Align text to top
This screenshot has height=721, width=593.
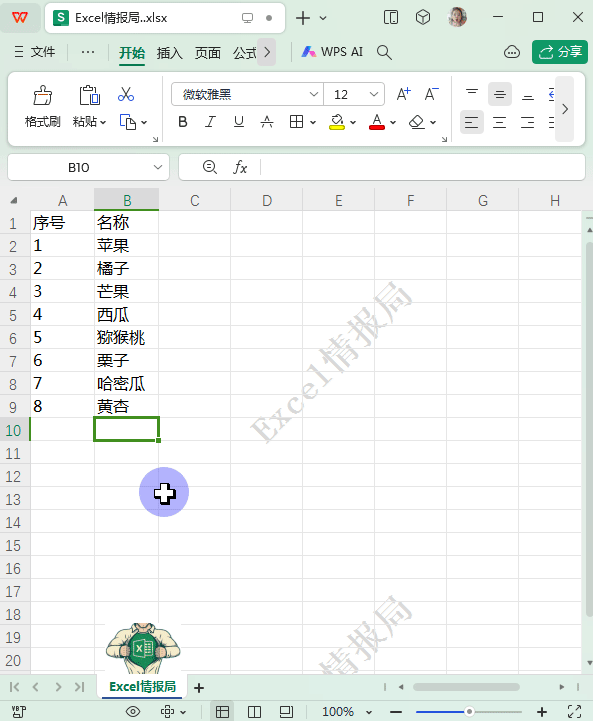[472, 94]
